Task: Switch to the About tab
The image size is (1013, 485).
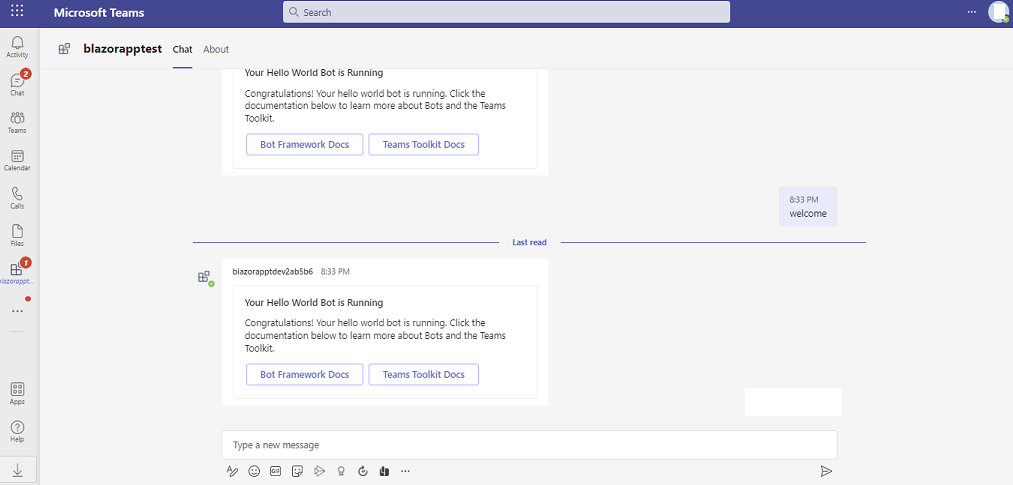Action: [216, 49]
